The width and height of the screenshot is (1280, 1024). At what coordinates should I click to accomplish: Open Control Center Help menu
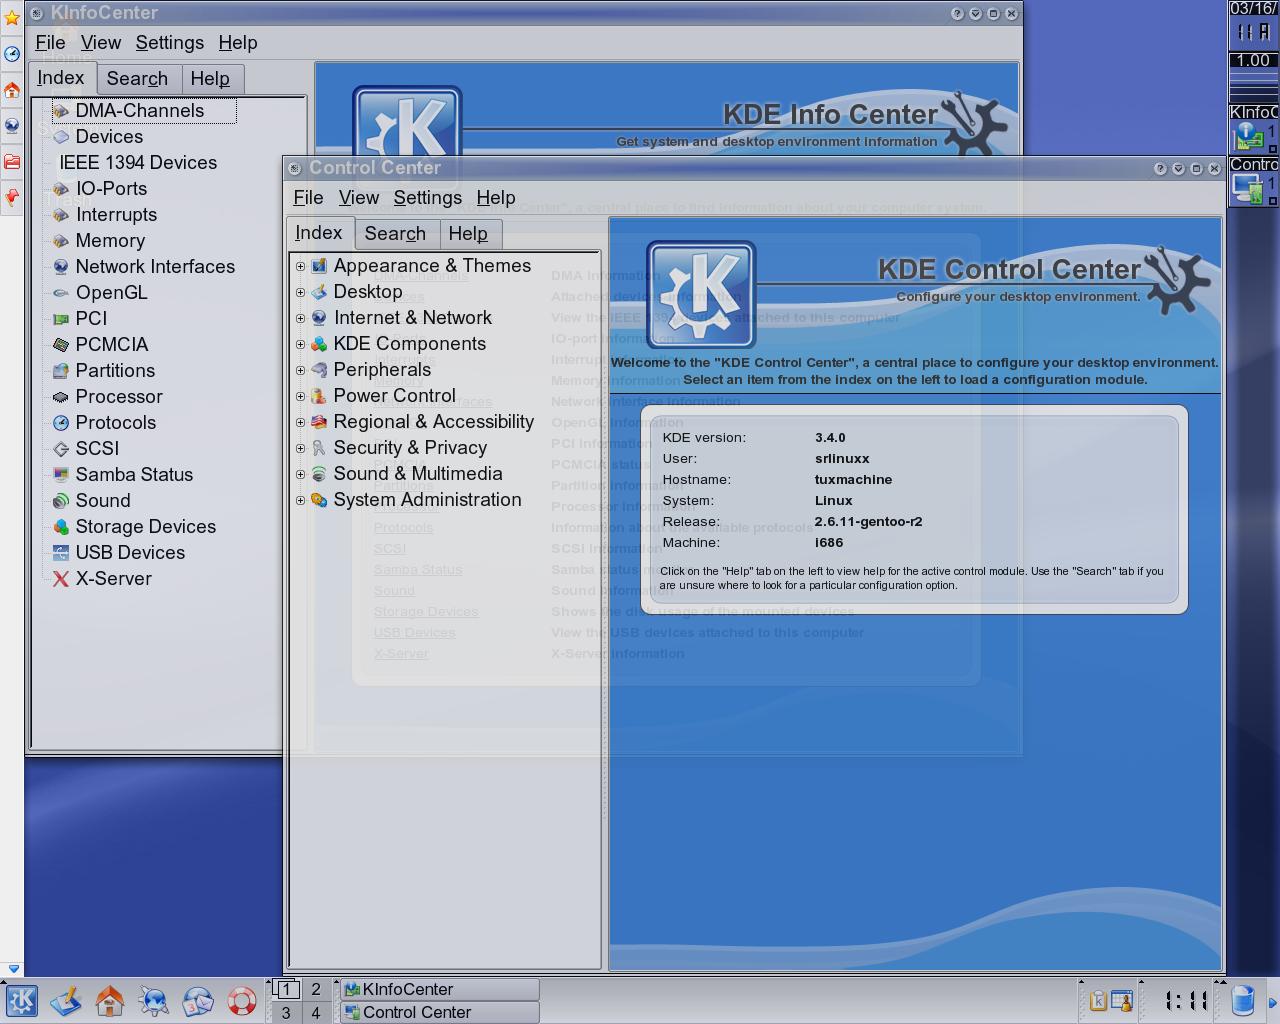coord(496,198)
